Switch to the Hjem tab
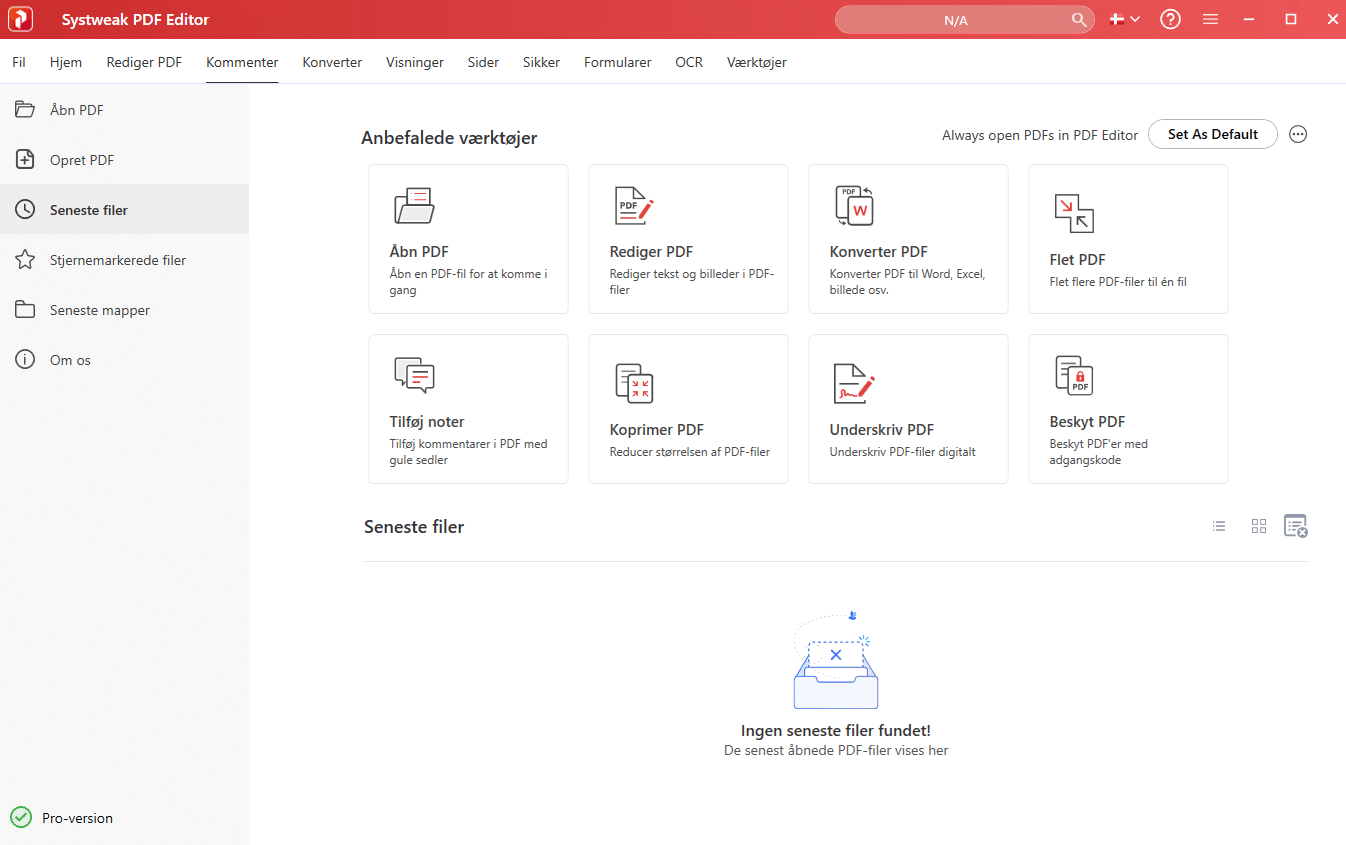Viewport: 1346px width, 845px height. point(66,62)
